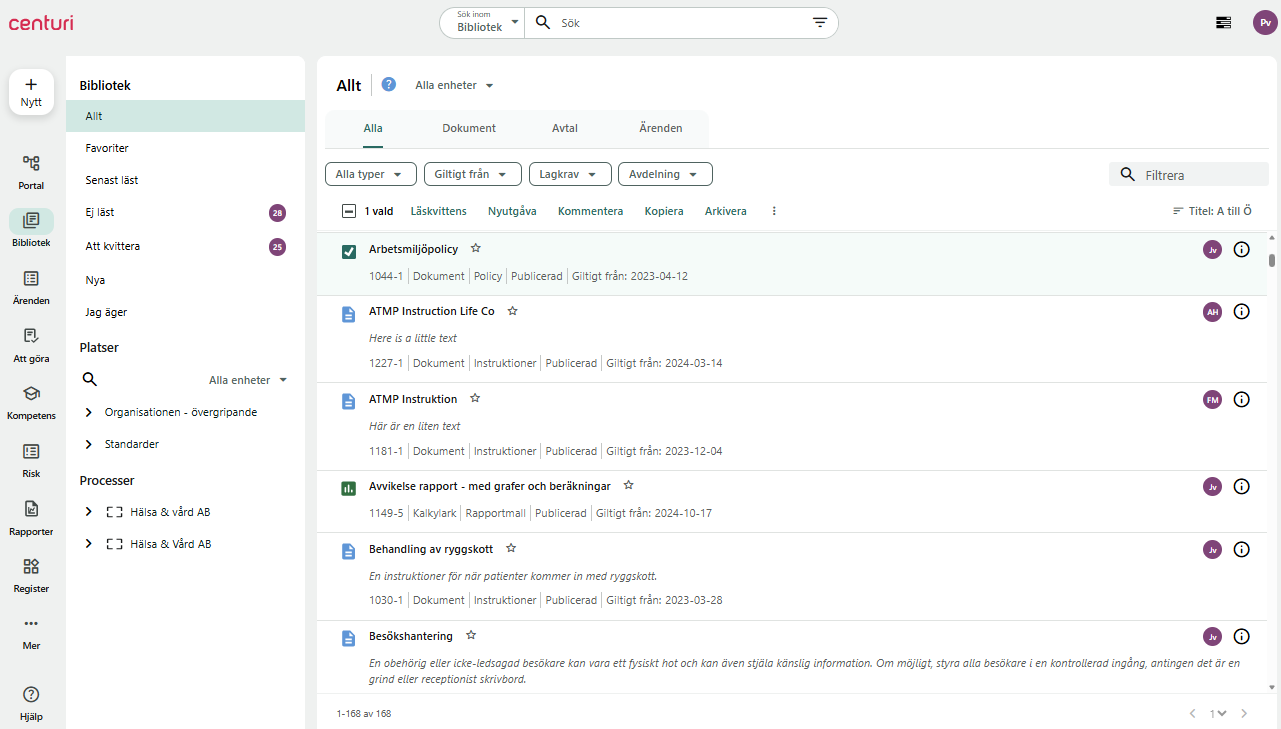Expand the Organisationen - övergripande tree node
1281x729 pixels.
pos(89,412)
